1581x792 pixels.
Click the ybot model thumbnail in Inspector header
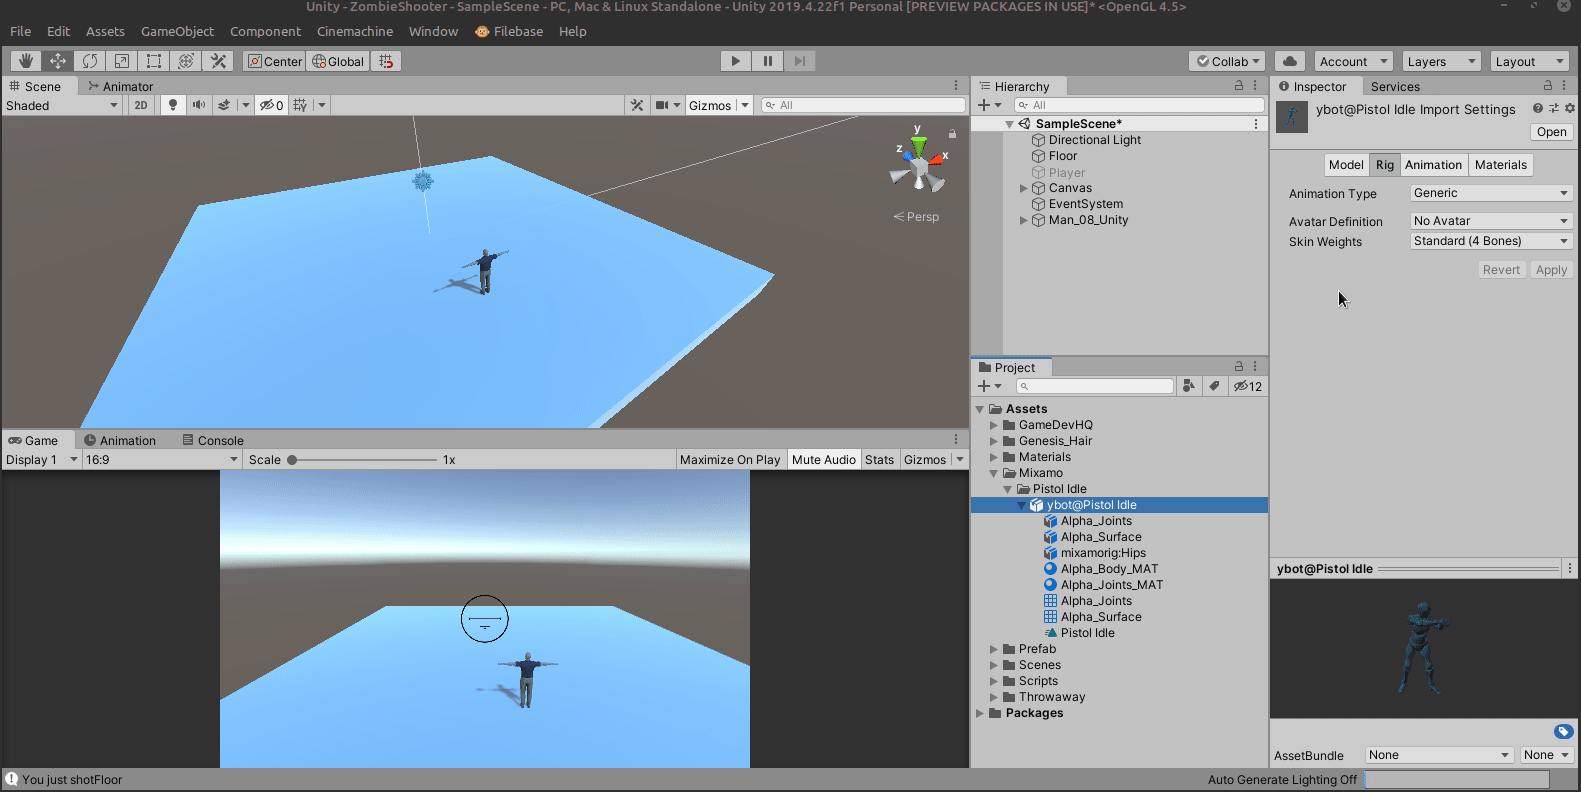coord(1292,117)
